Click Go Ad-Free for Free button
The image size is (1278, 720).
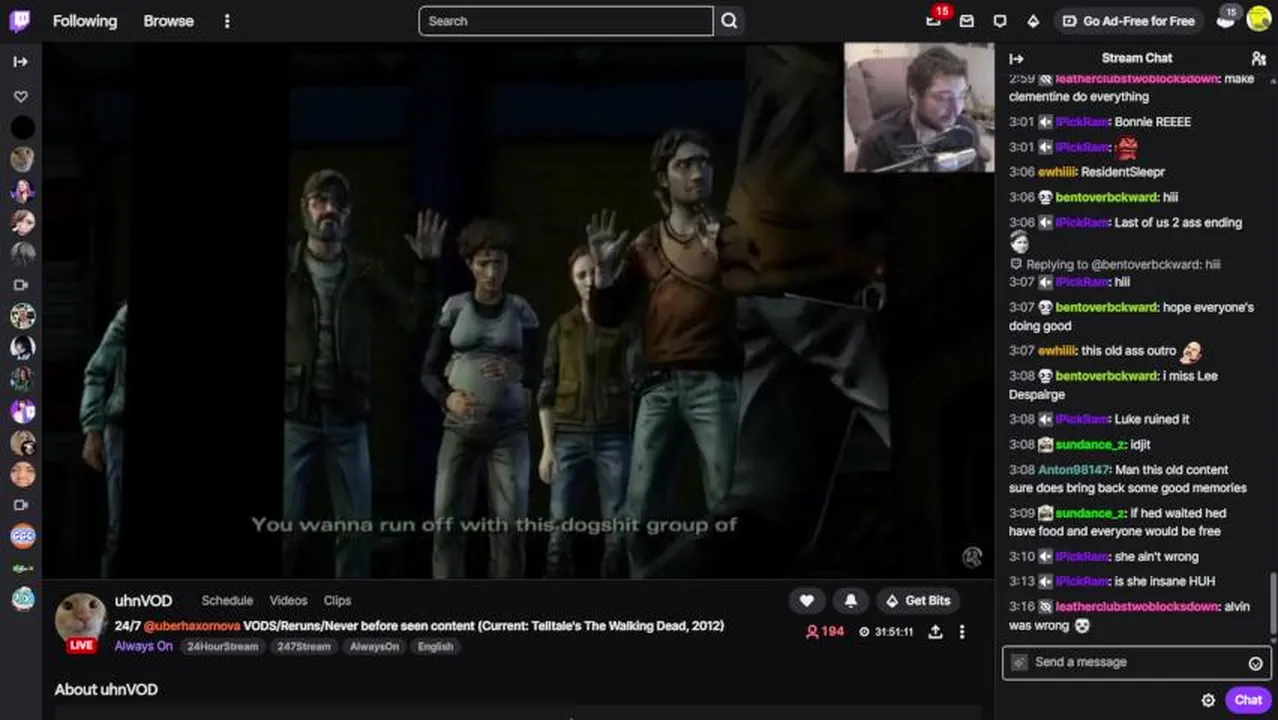[x=1128, y=21]
